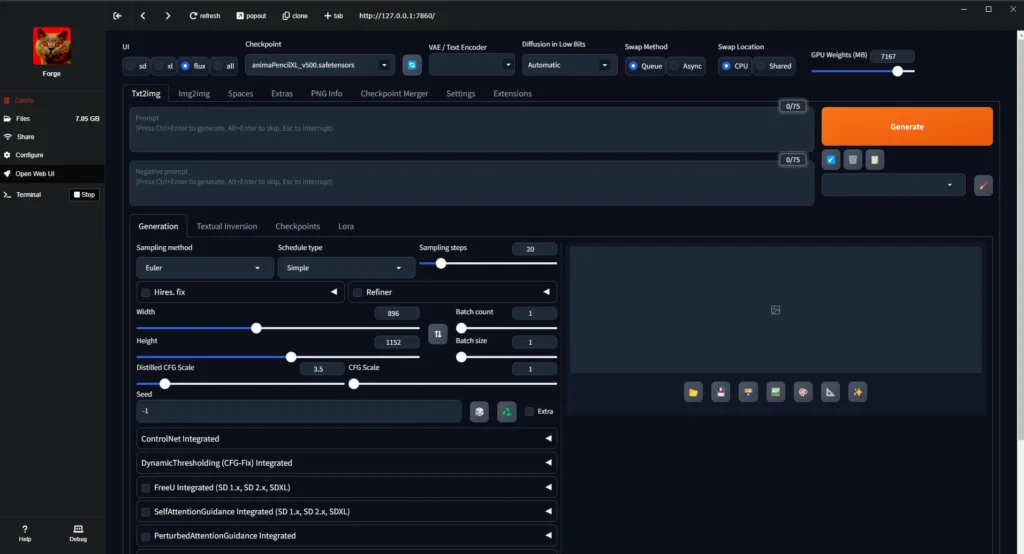
Task: Open the Checkpoint model dropdown
Action: (320, 65)
